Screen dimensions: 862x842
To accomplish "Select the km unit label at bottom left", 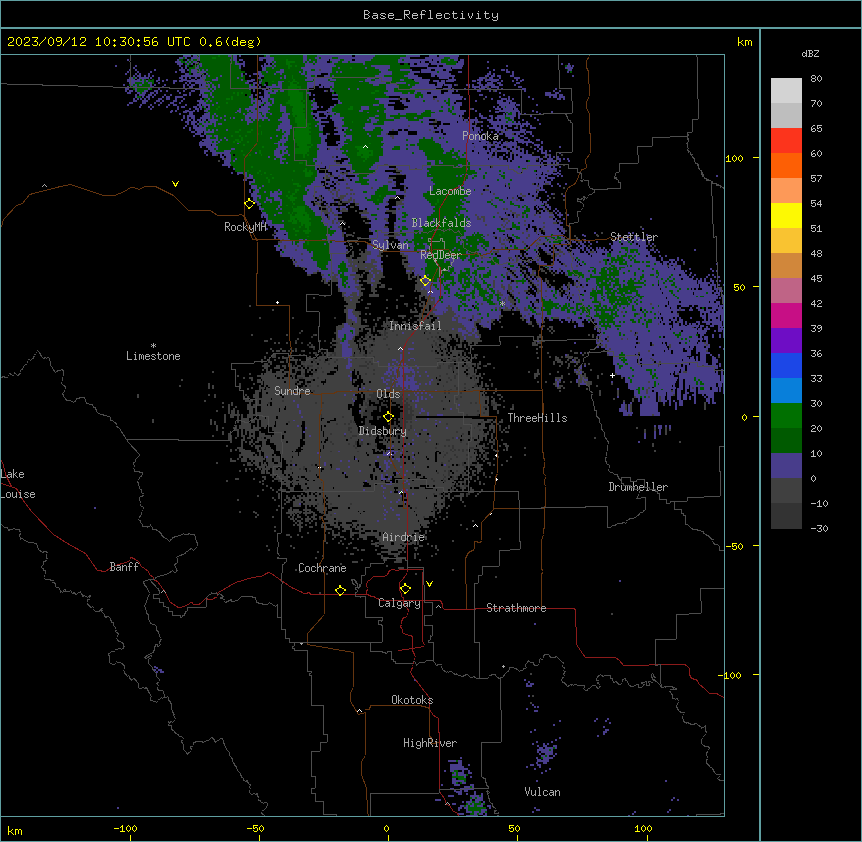I will click(15, 830).
